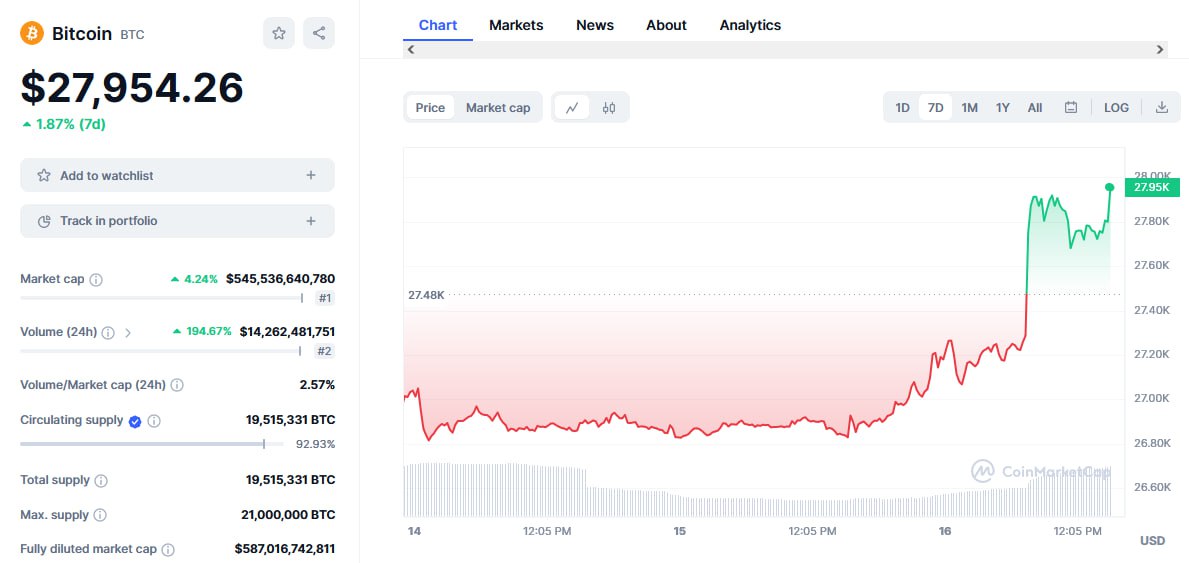Toggle the LOG scale on the chart
This screenshot has height=563, width=1189.
click(x=1116, y=108)
